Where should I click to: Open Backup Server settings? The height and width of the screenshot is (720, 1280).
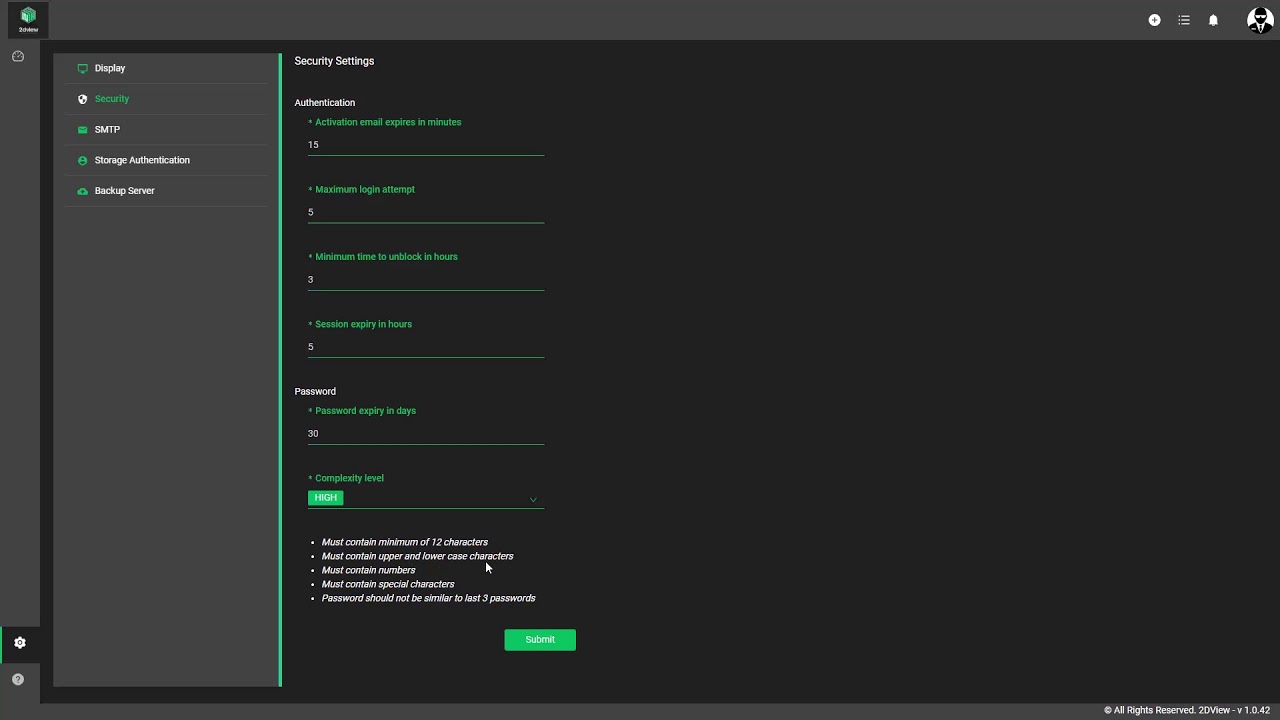(167, 191)
